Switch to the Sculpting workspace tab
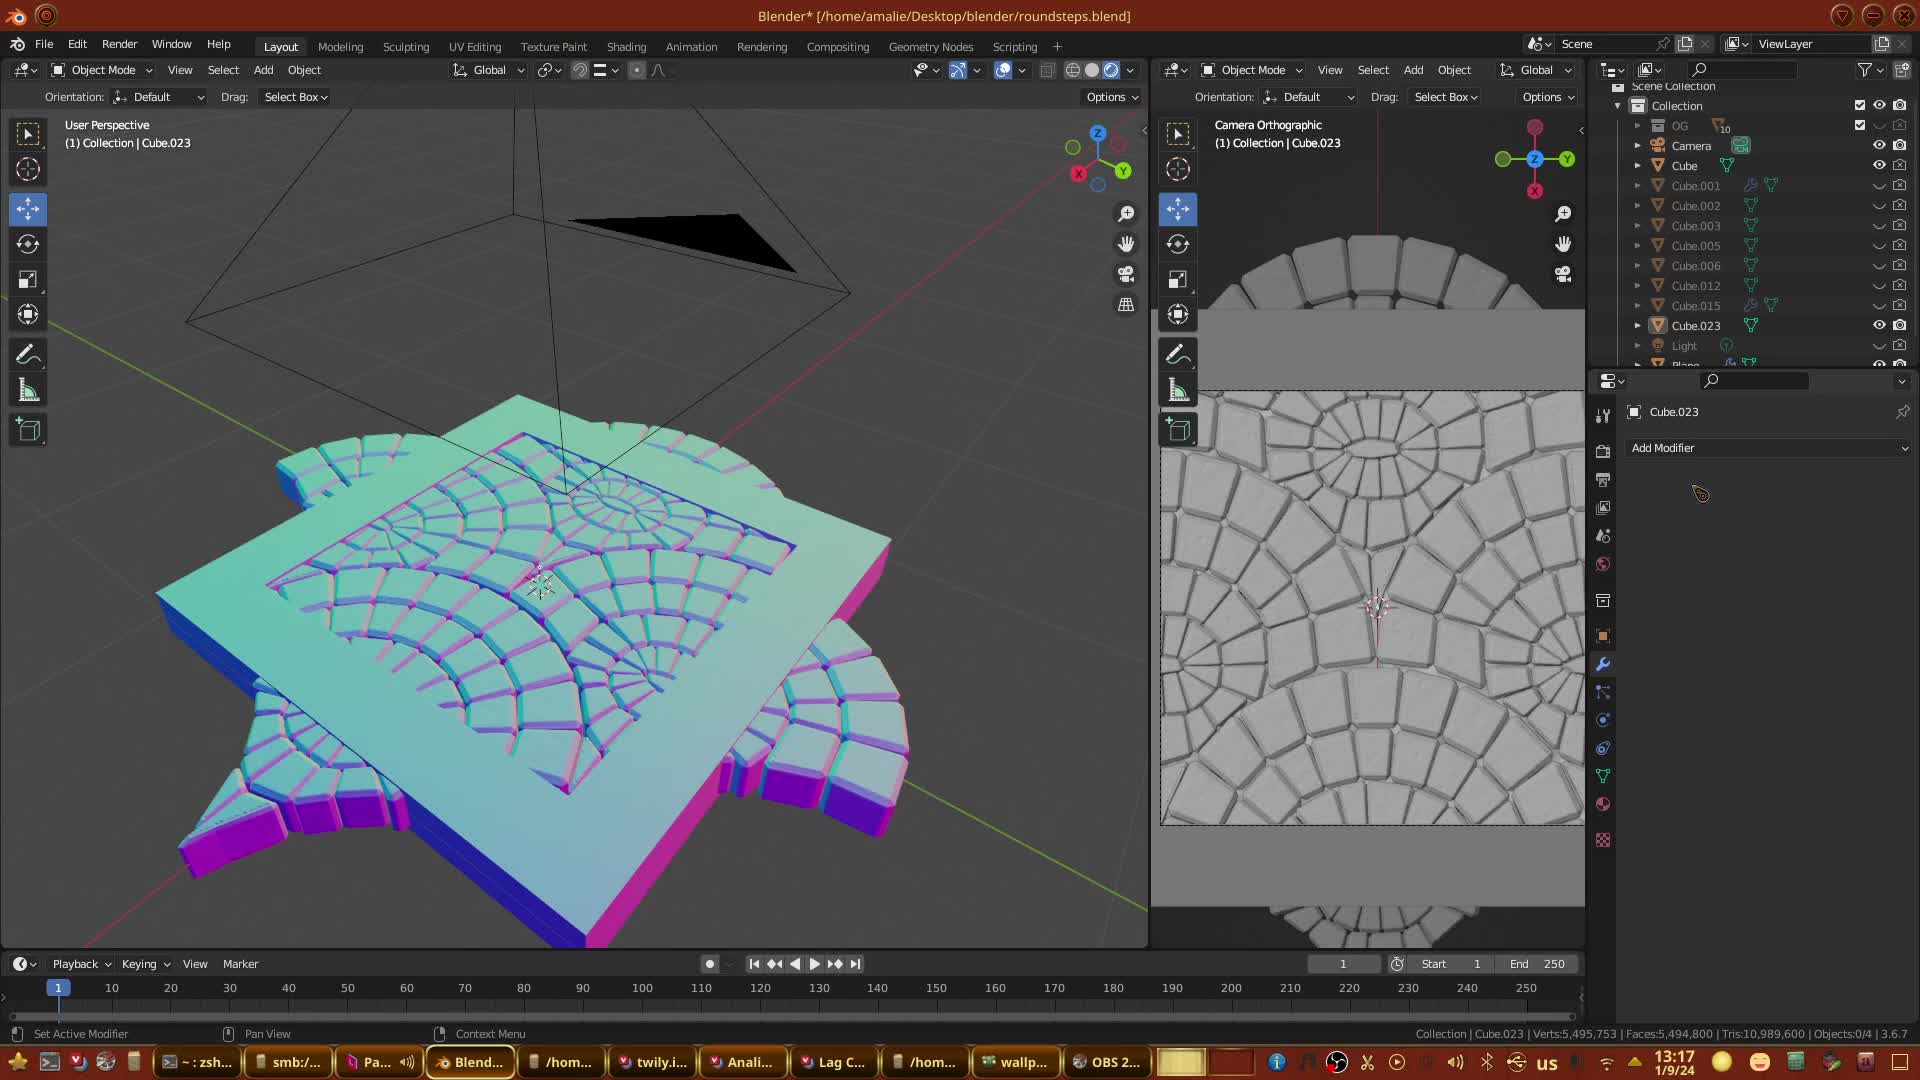Viewport: 1920px width, 1080px height. [x=405, y=47]
